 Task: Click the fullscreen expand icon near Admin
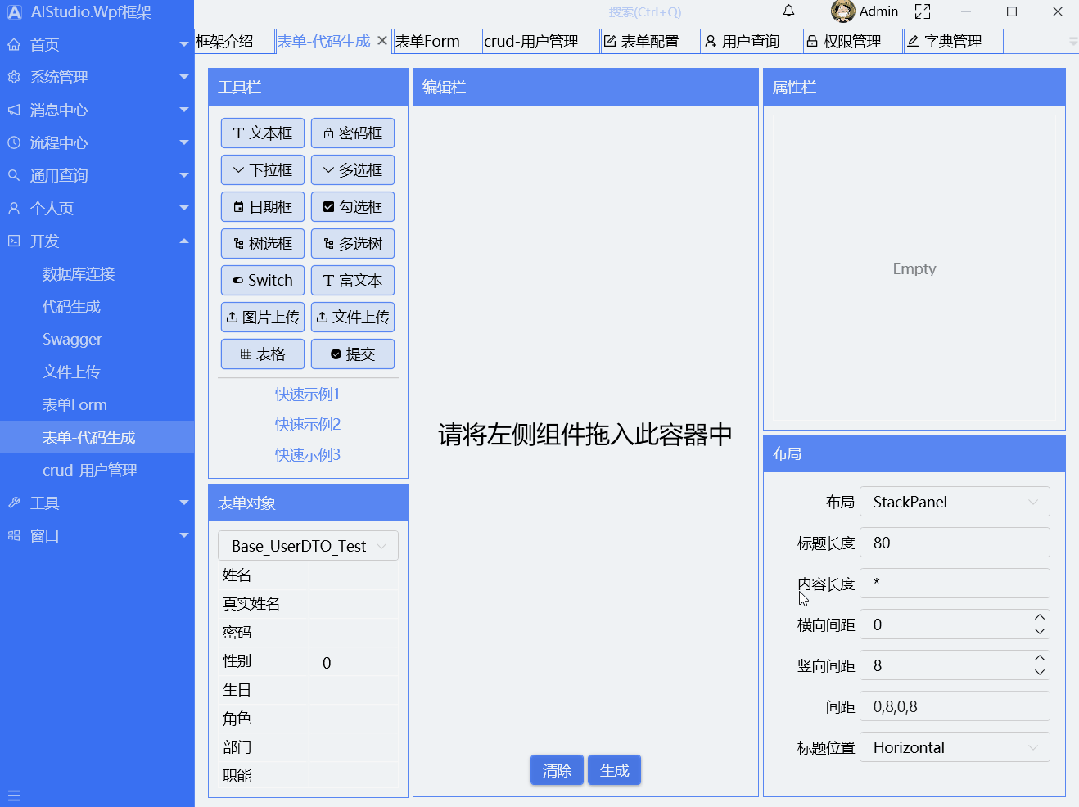[922, 11]
